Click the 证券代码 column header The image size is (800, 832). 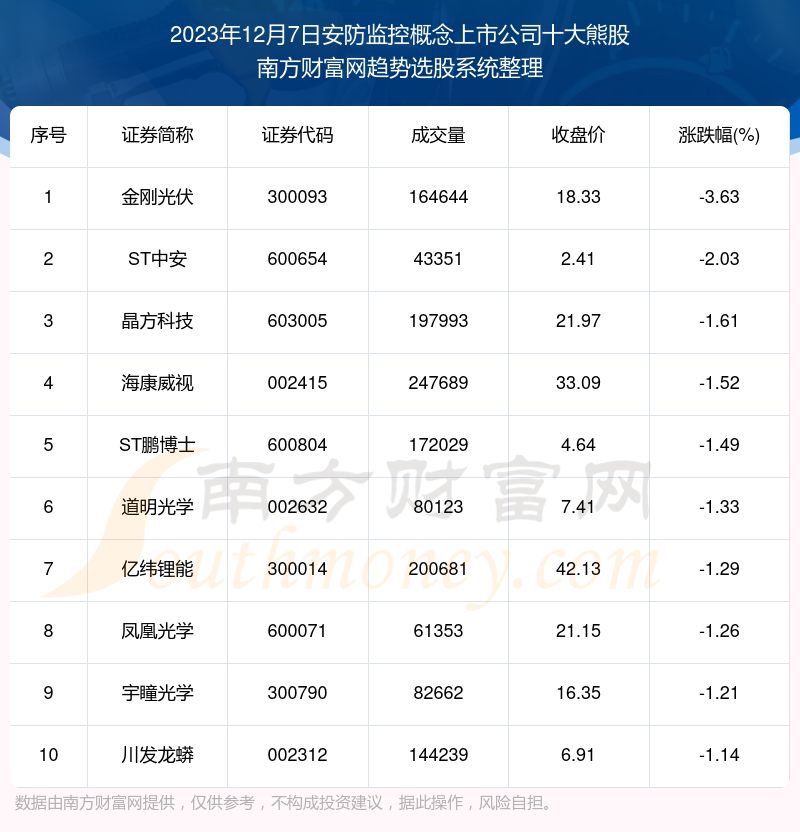click(x=298, y=135)
